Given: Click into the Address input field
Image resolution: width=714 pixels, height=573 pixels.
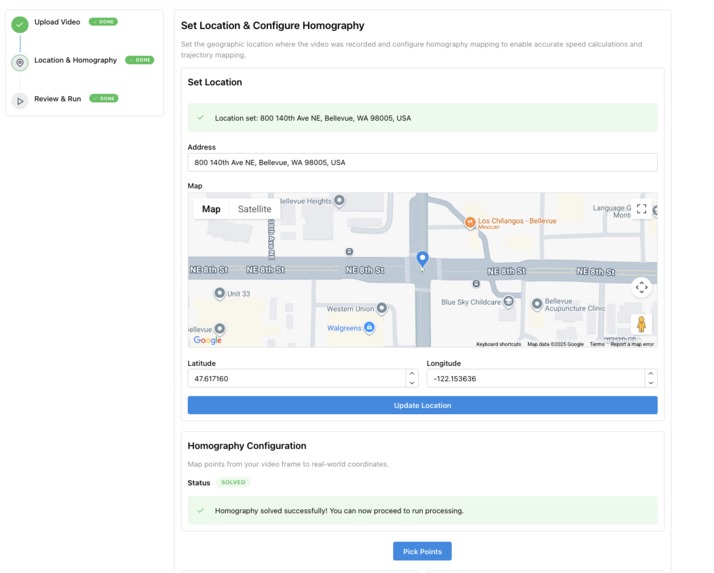Looking at the screenshot, I should click(423, 163).
